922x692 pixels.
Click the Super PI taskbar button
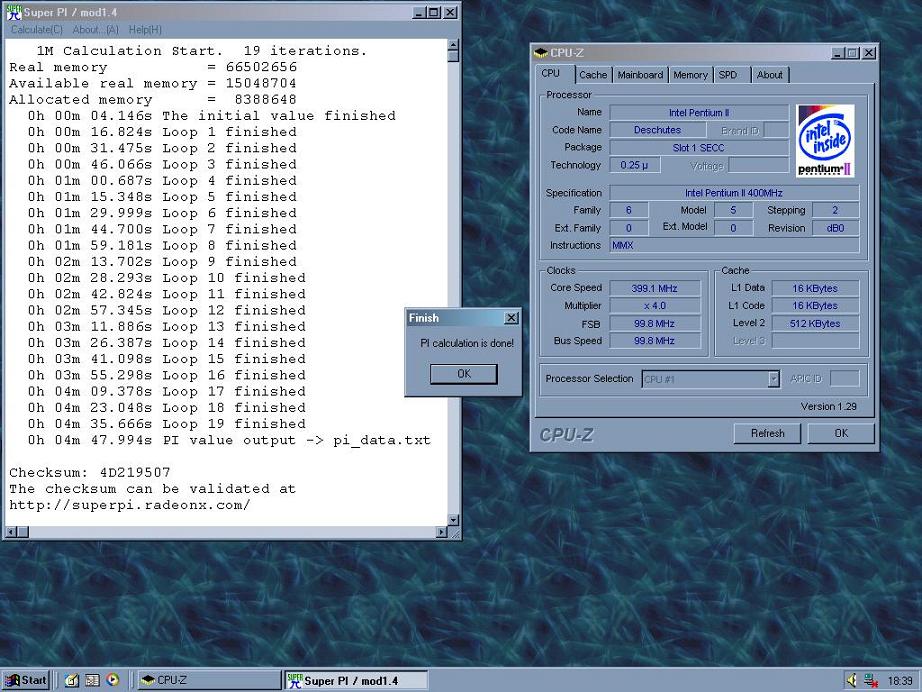[x=356, y=680]
